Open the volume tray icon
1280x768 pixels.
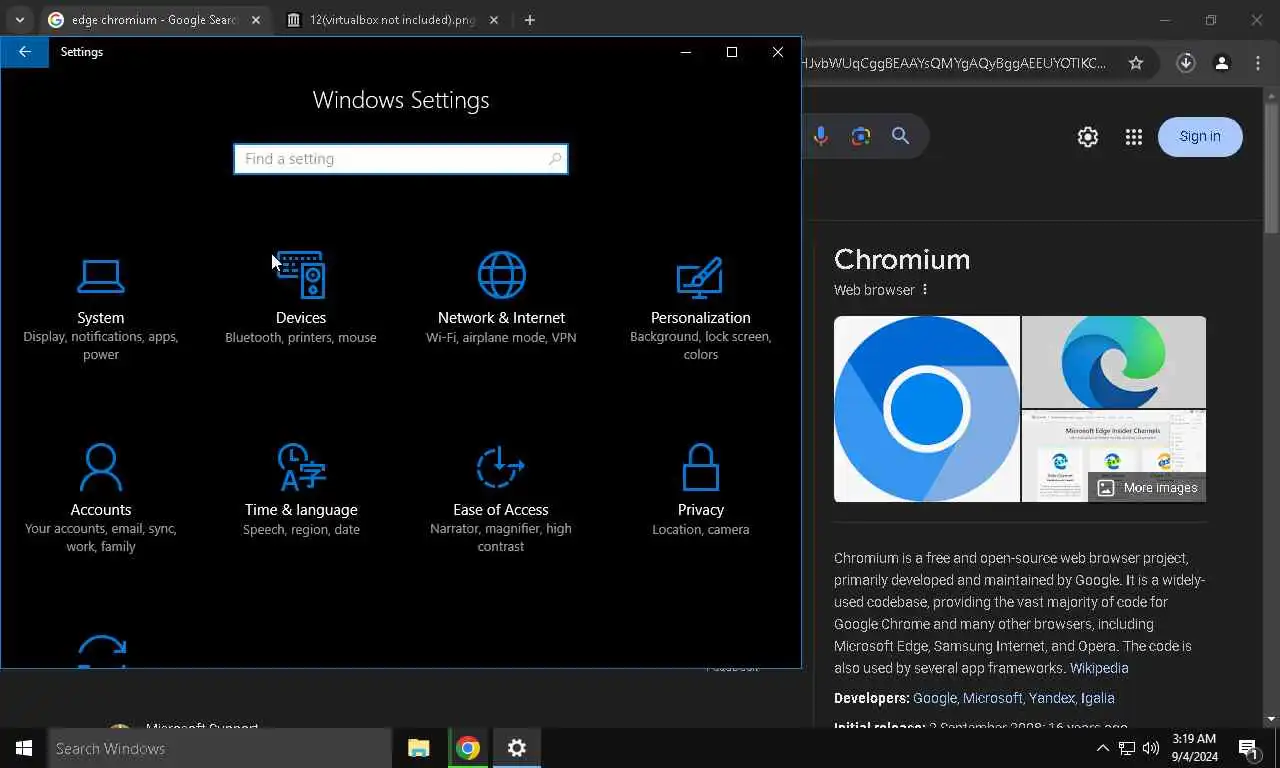[1151, 748]
